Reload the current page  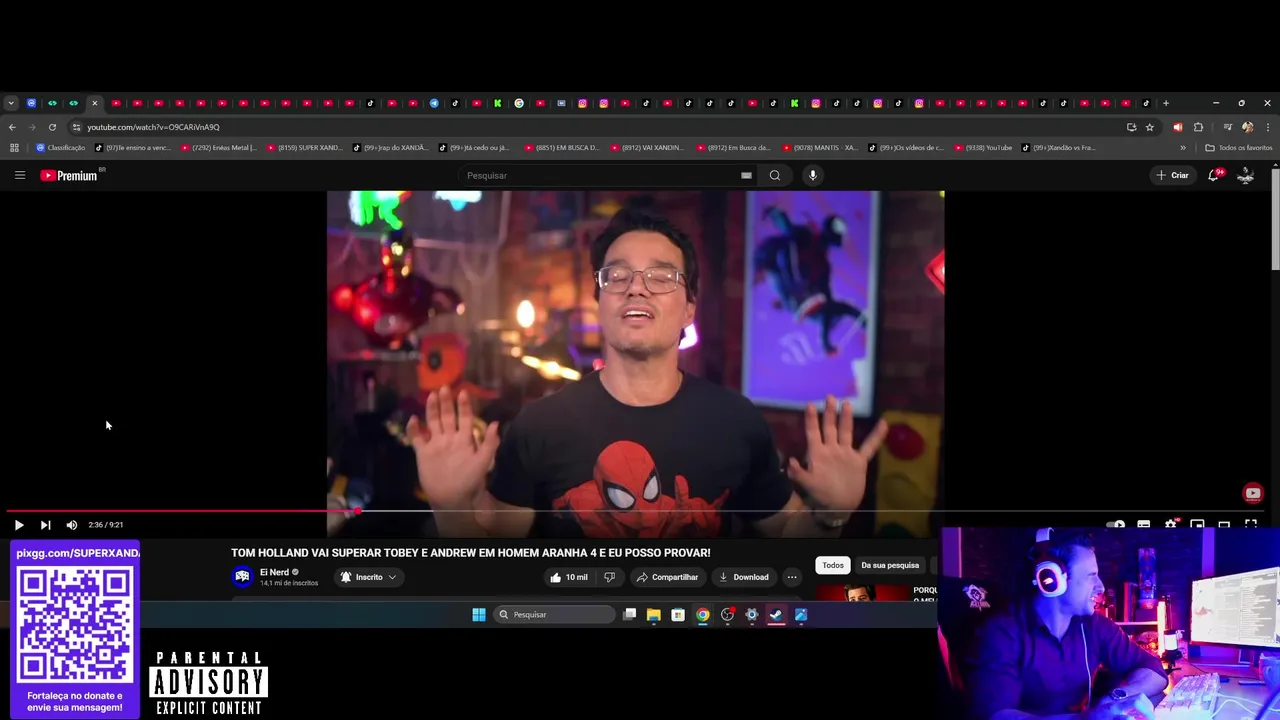point(52,127)
